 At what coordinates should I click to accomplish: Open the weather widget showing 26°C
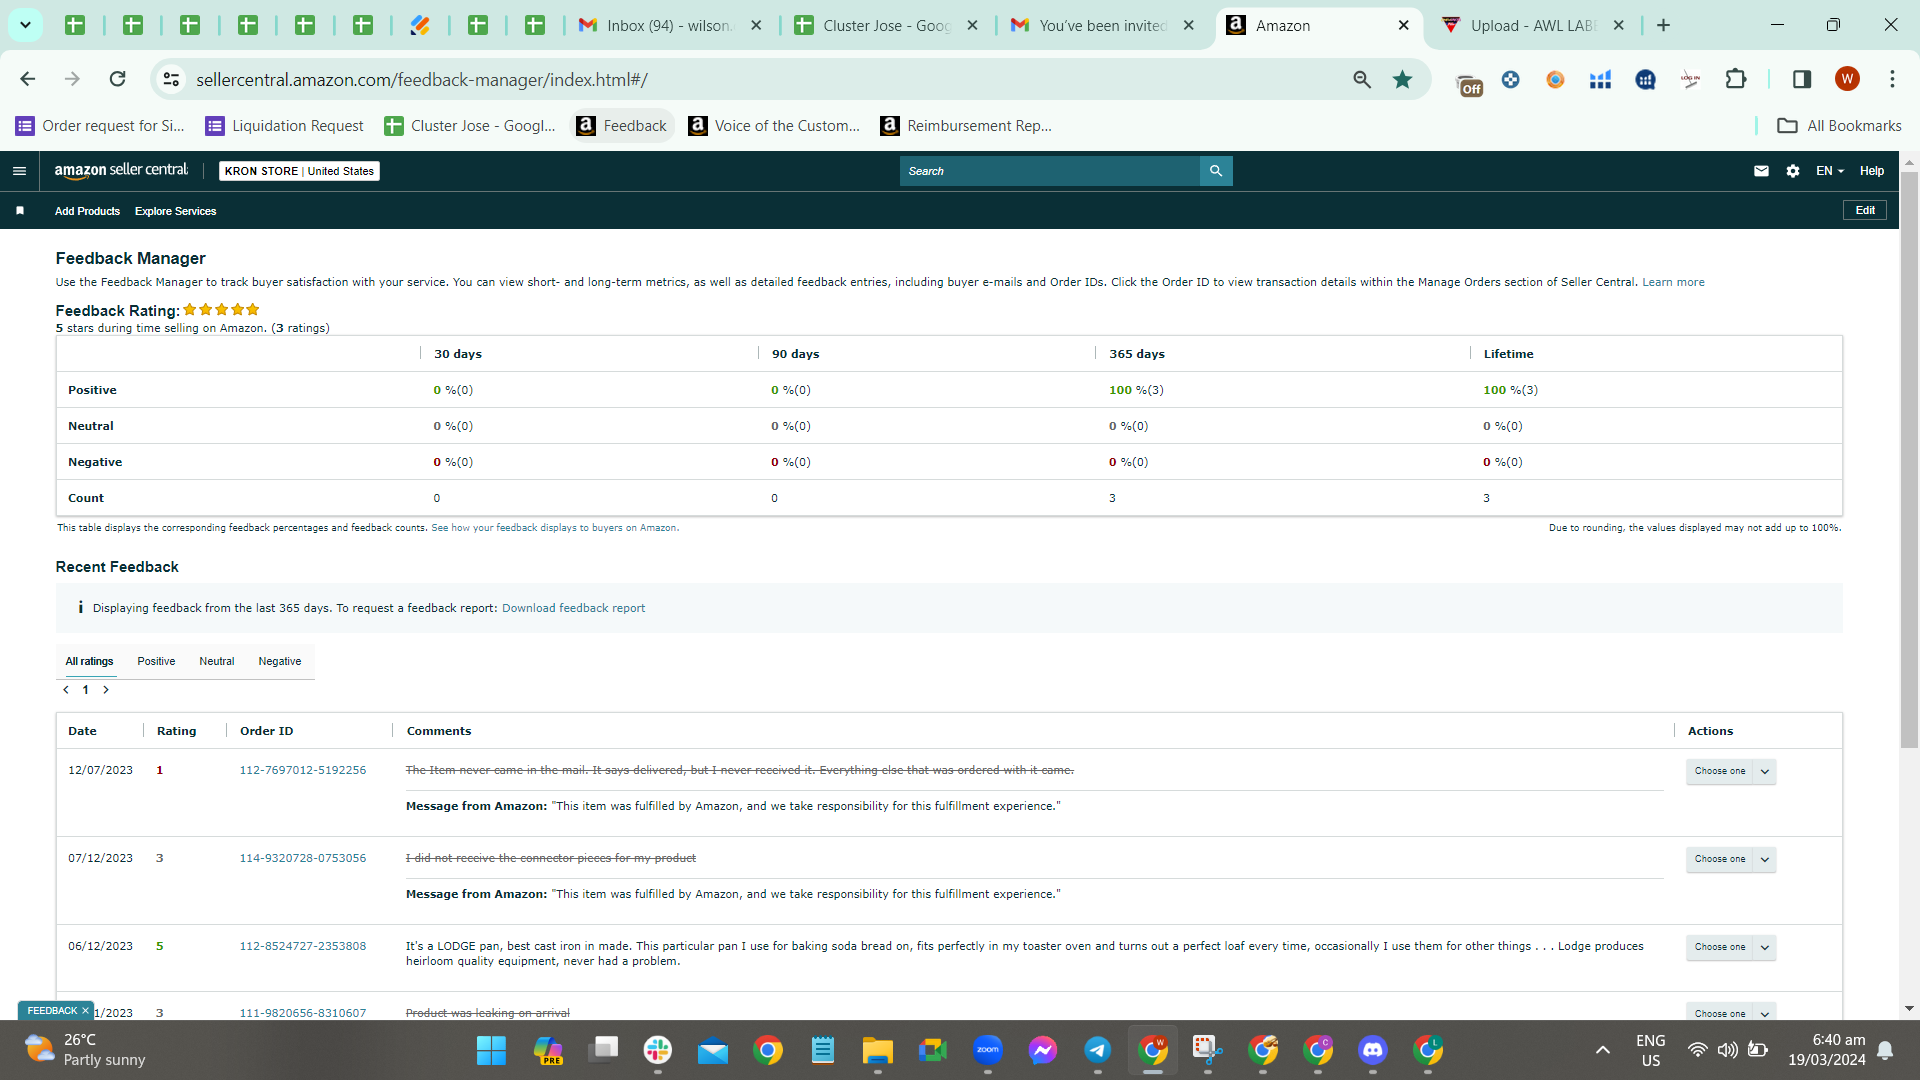(x=85, y=1050)
